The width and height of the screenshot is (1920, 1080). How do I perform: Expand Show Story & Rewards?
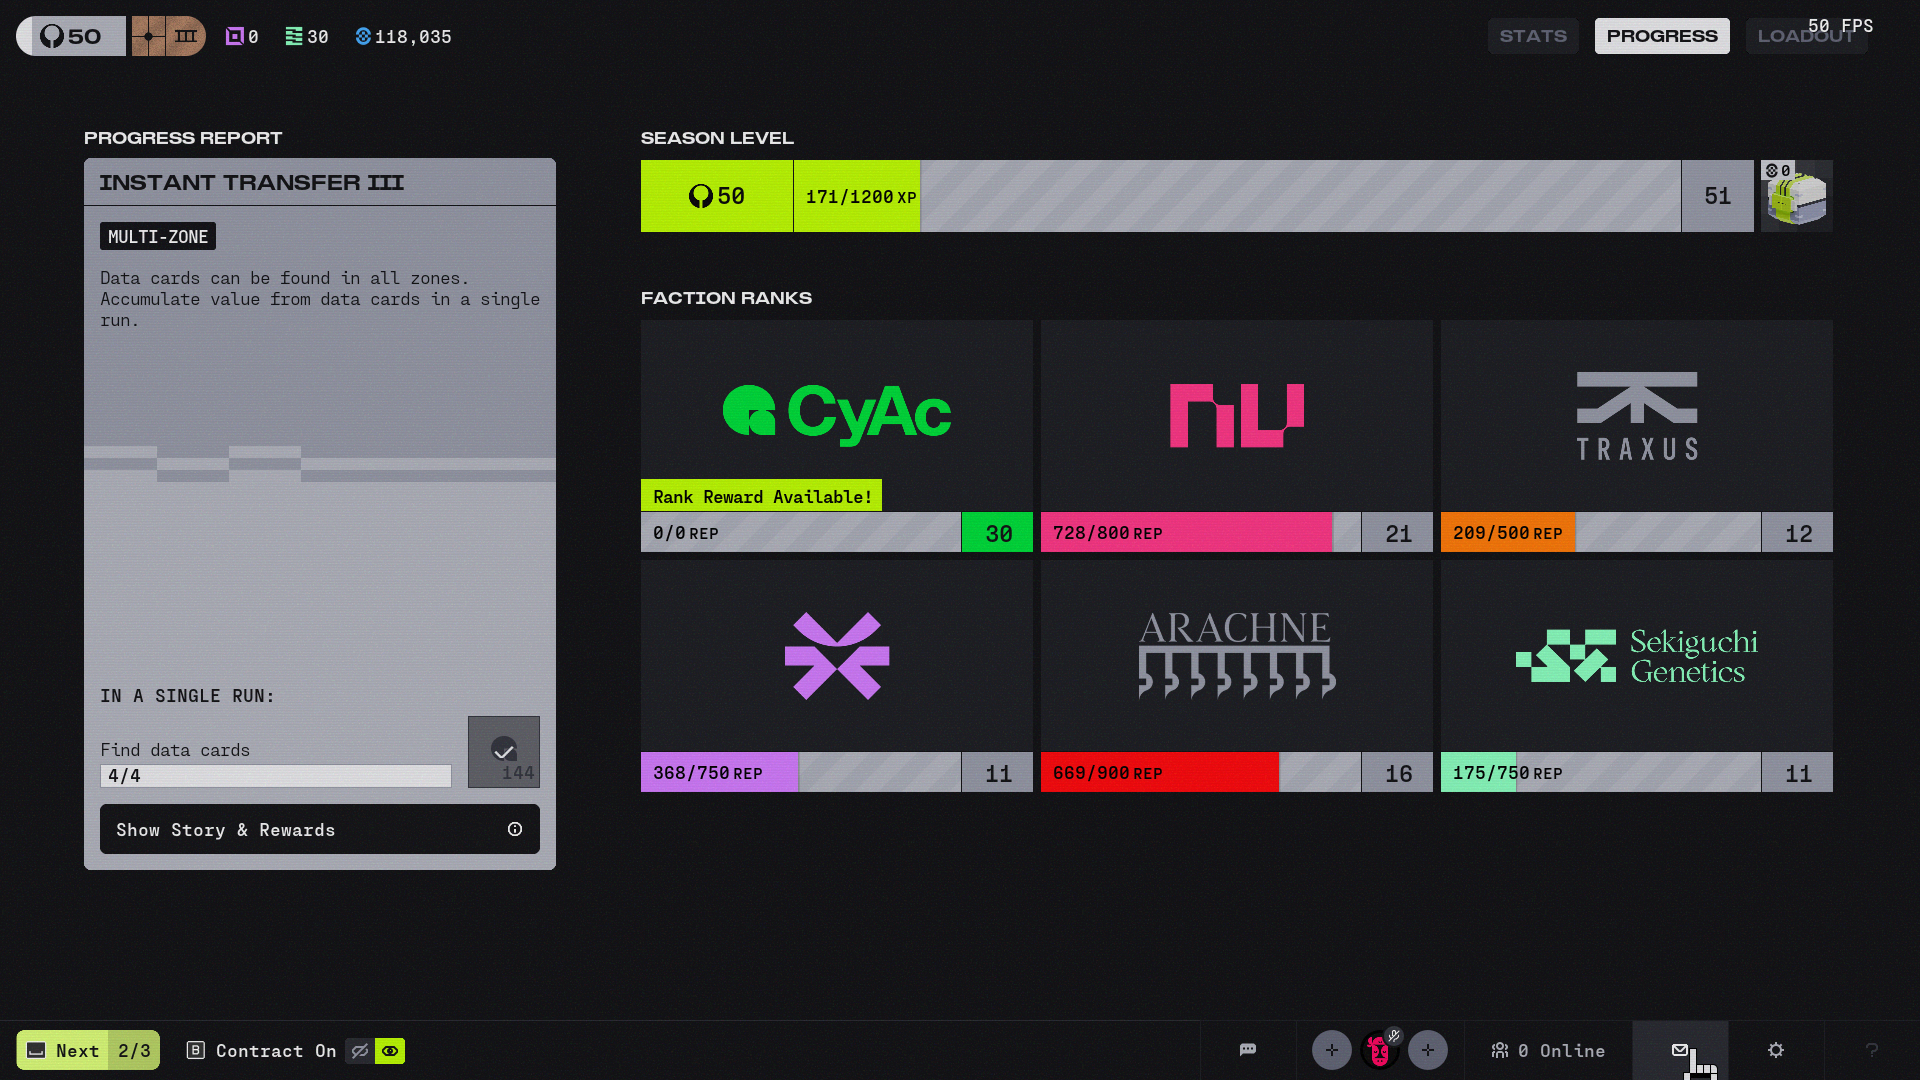[319, 829]
